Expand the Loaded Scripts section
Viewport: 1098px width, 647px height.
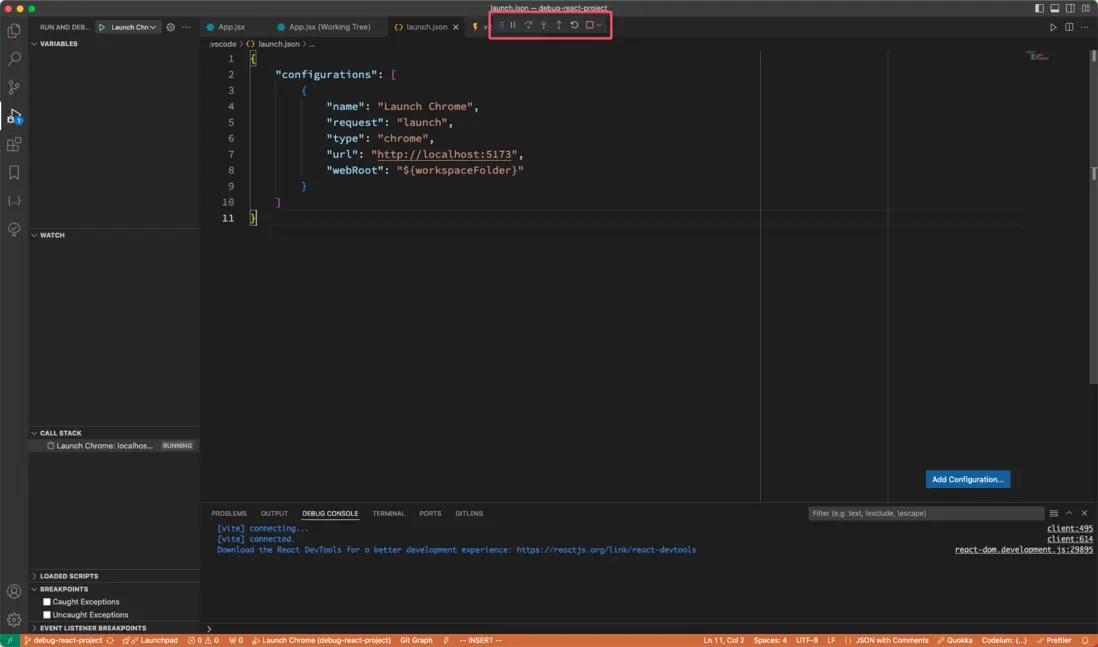[68, 576]
